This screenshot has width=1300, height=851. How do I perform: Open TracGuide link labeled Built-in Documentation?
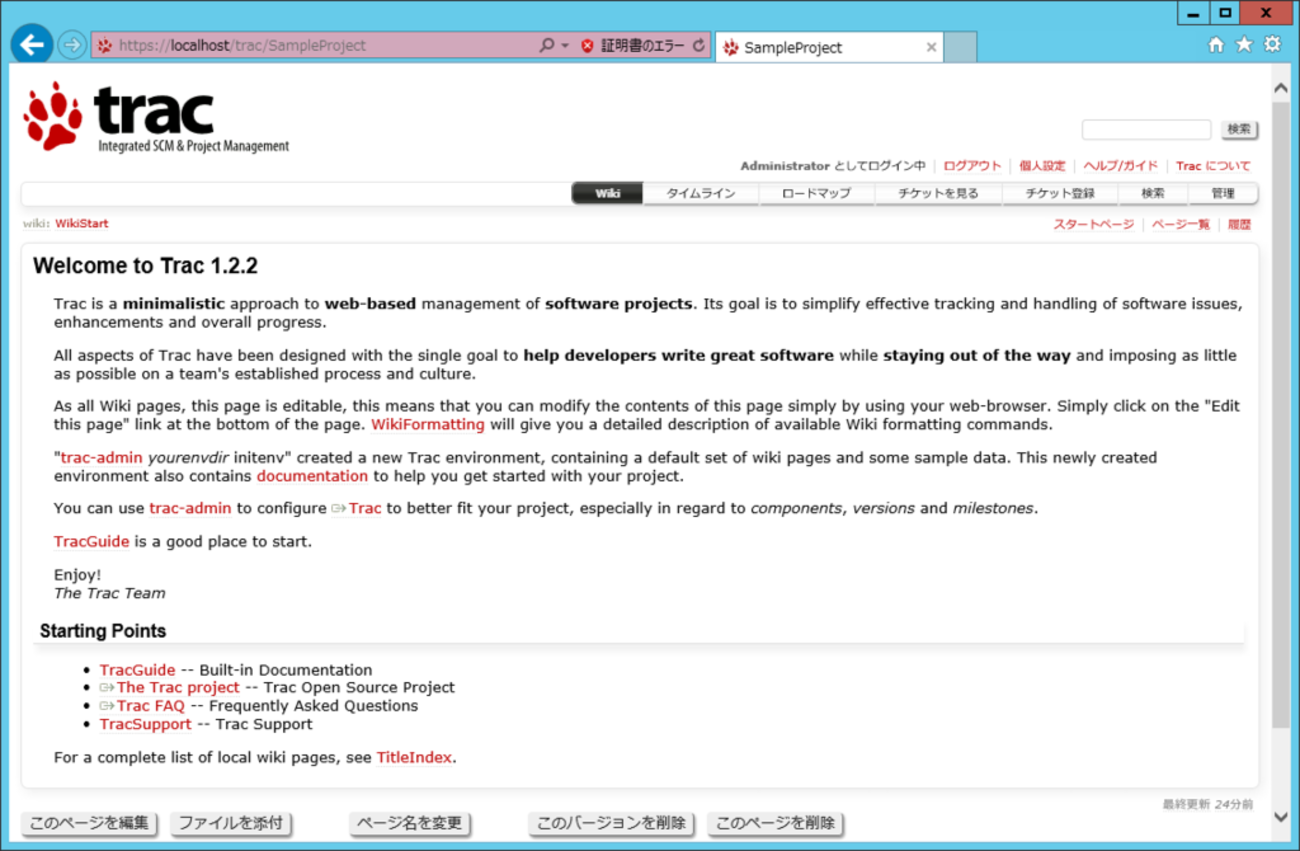(137, 671)
